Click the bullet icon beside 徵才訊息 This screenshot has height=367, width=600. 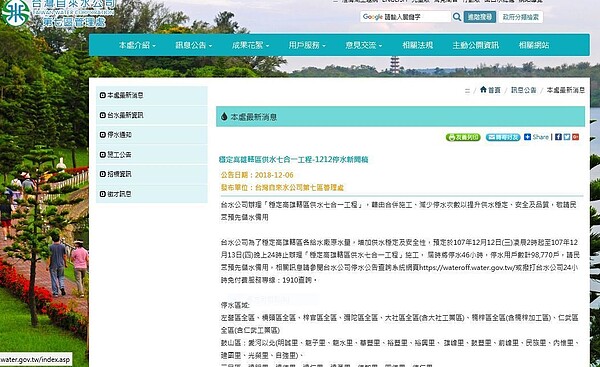[103, 194]
